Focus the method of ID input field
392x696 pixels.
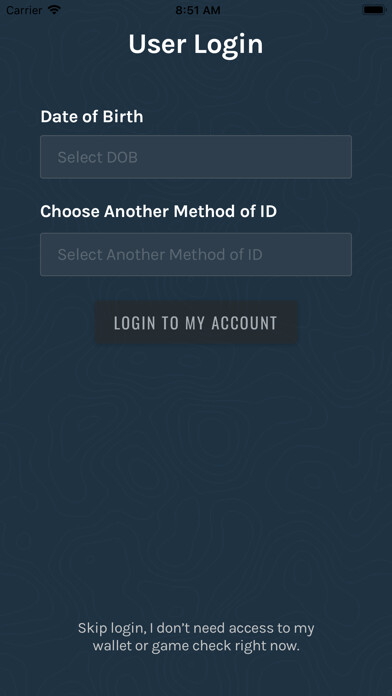[x=196, y=254]
